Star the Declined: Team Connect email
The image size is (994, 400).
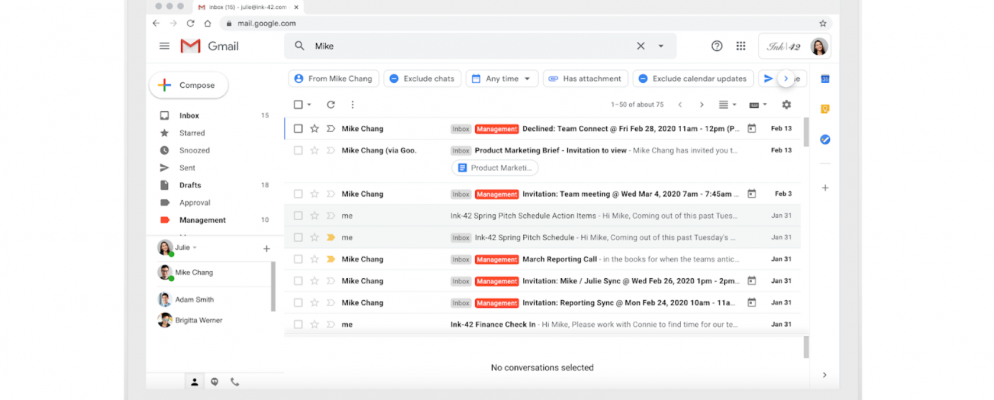tap(314, 129)
